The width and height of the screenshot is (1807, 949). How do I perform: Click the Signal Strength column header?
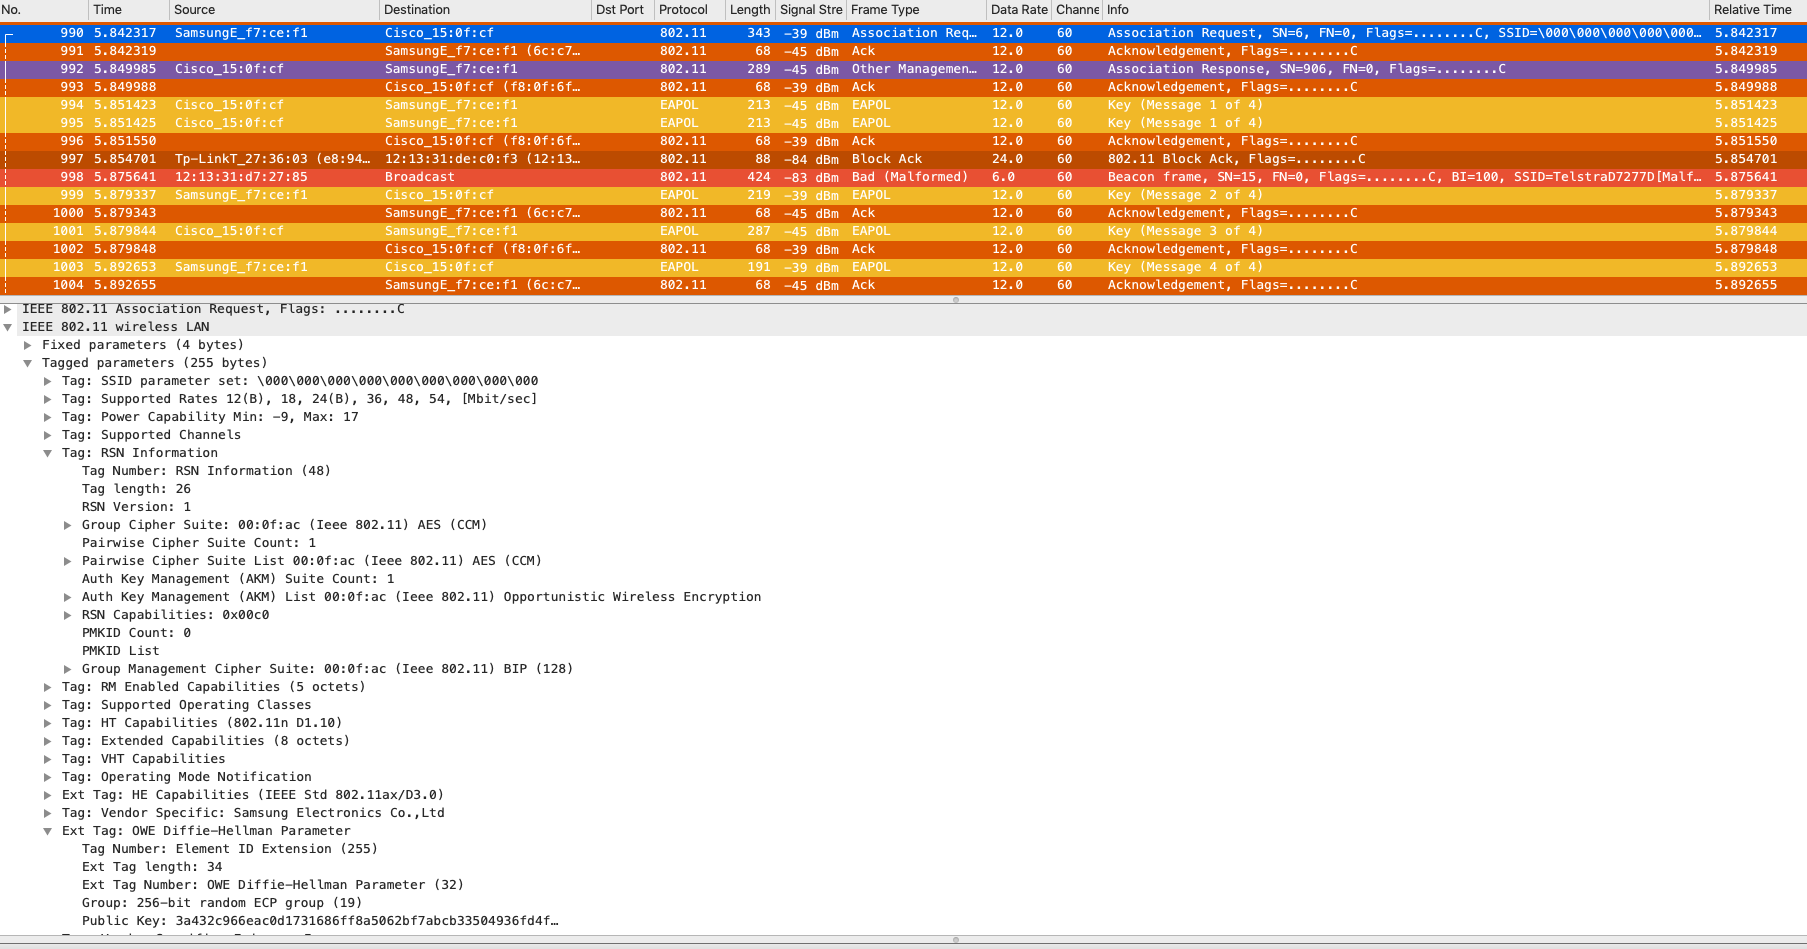(810, 10)
